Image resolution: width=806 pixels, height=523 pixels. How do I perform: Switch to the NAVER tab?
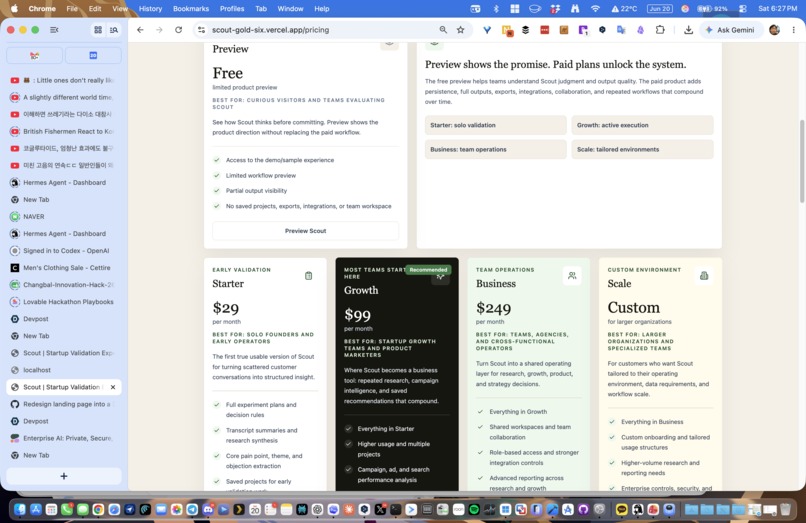click(x=64, y=217)
